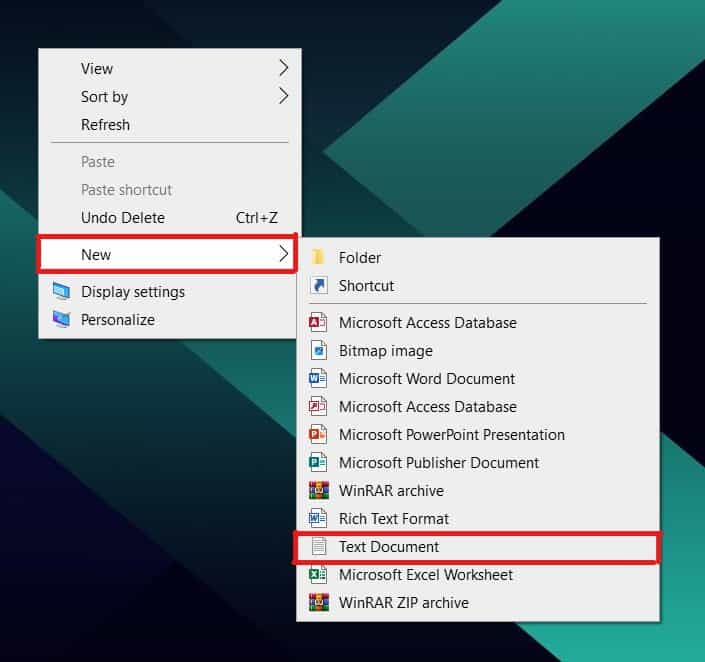Choose the Rich Text Format icon
The width and height of the screenshot is (705, 662).
click(318, 518)
